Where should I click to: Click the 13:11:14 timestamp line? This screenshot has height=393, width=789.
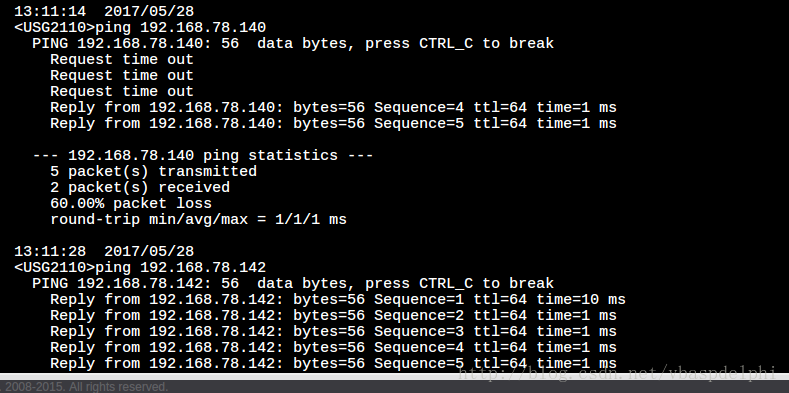point(104,11)
